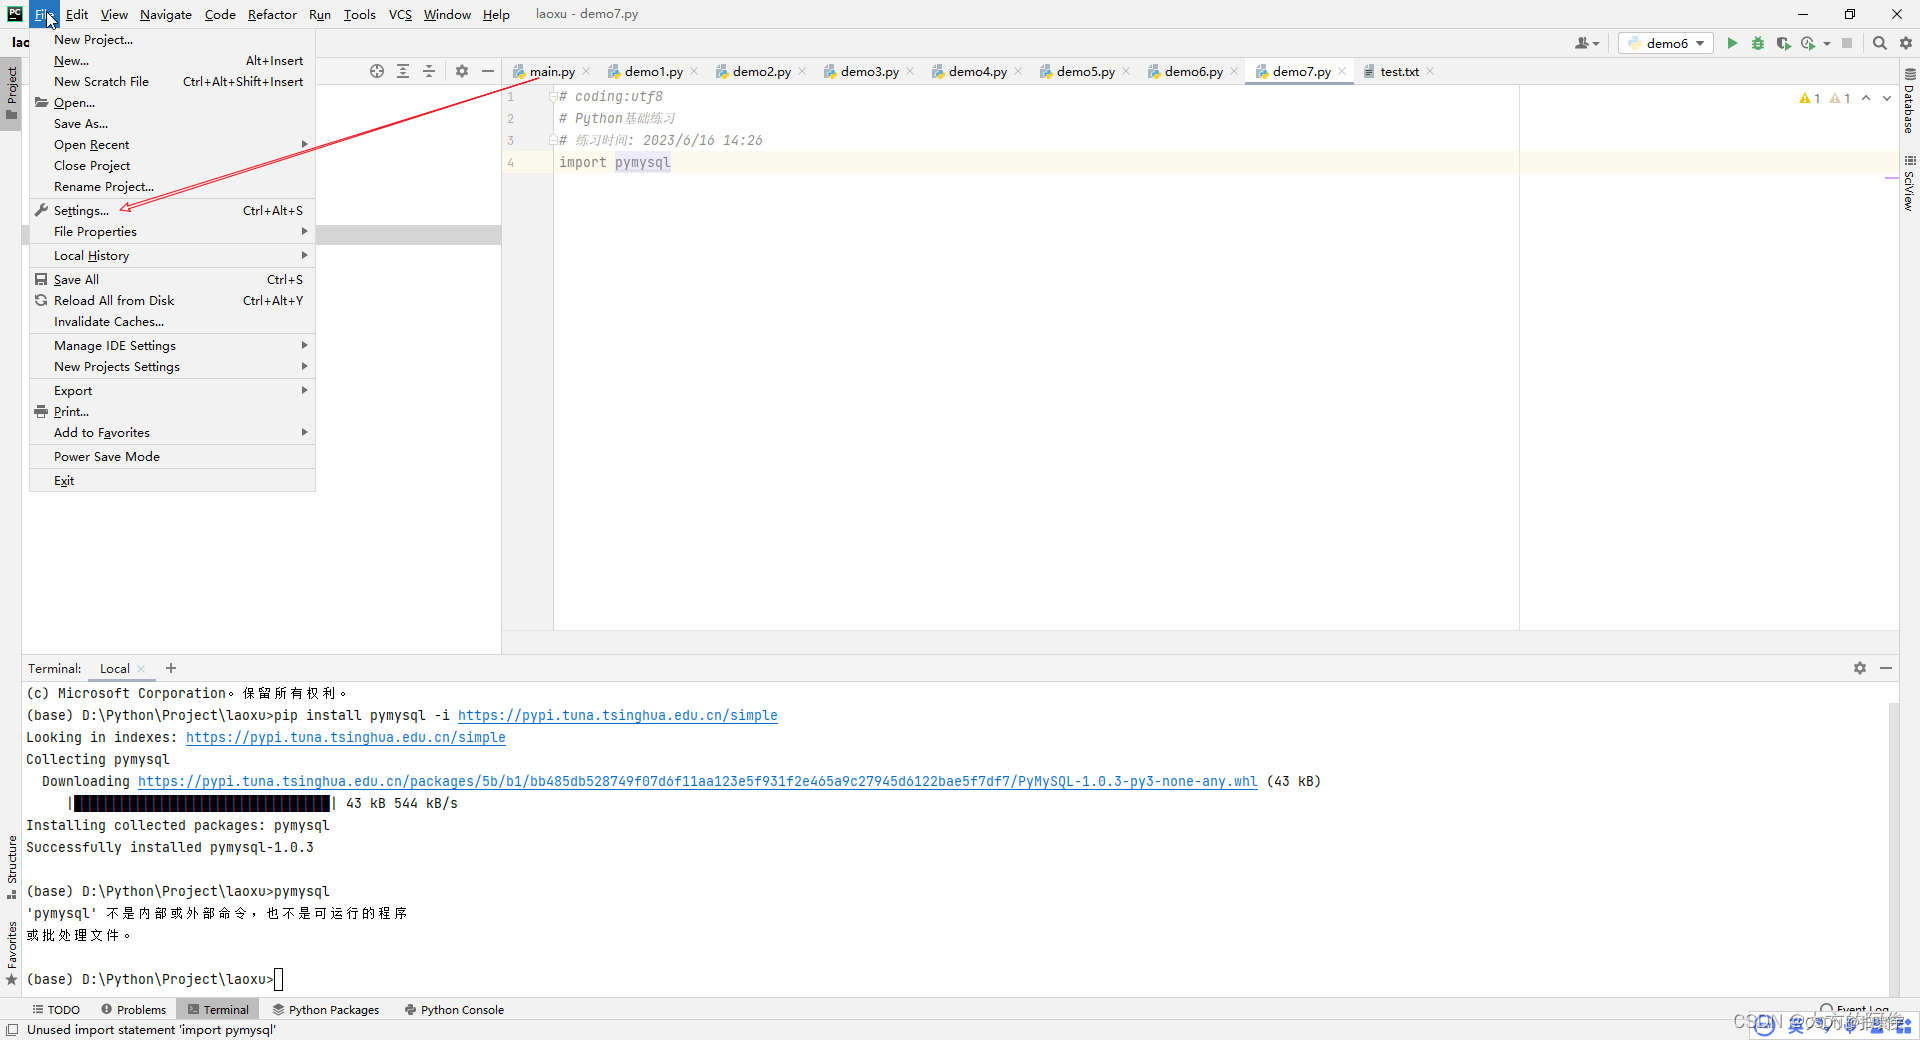The width and height of the screenshot is (1920, 1040).
Task: Open the user account icon in the toolbar
Action: point(1586,43)
